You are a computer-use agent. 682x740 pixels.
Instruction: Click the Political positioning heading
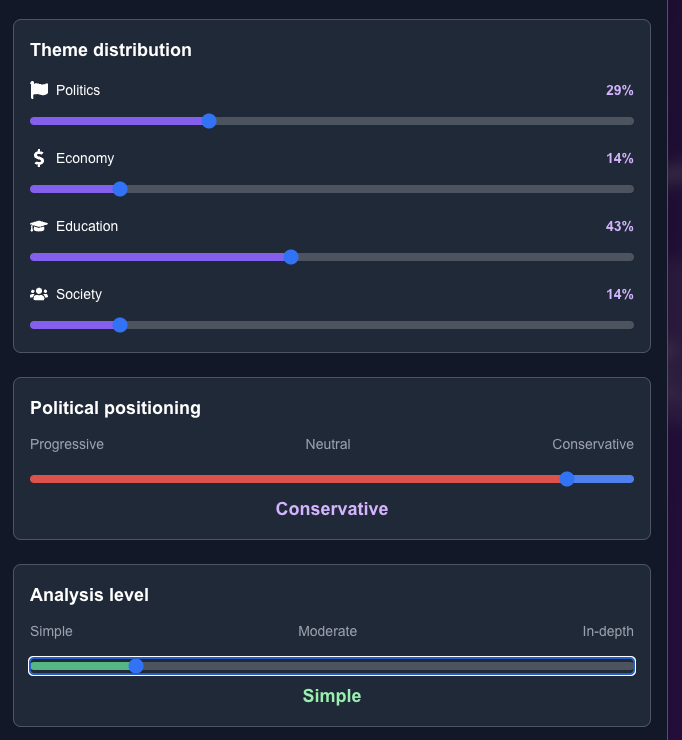(115, 408)
